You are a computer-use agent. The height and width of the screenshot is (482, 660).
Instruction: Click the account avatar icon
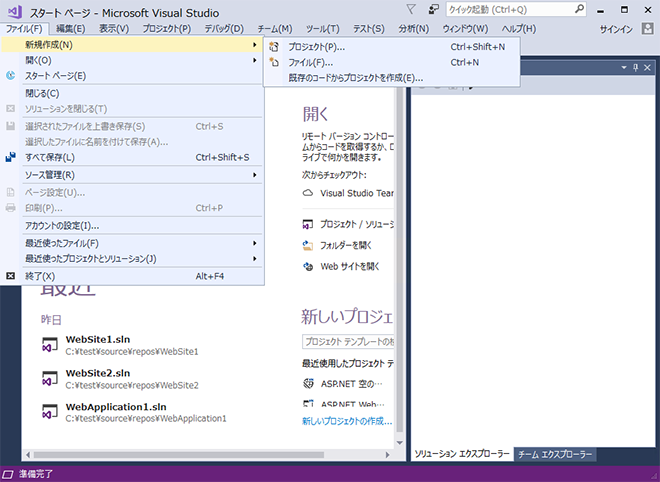coord(647,29)
